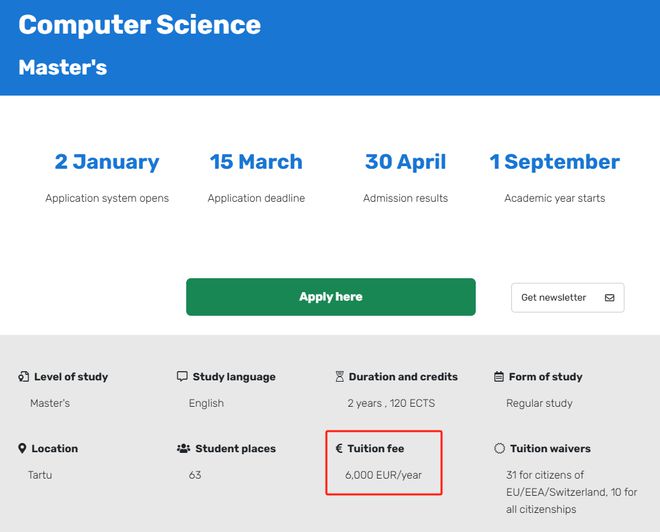Click the Master's subtitle in header
Viewport: 660px width, 532px height.
point(62,68)
